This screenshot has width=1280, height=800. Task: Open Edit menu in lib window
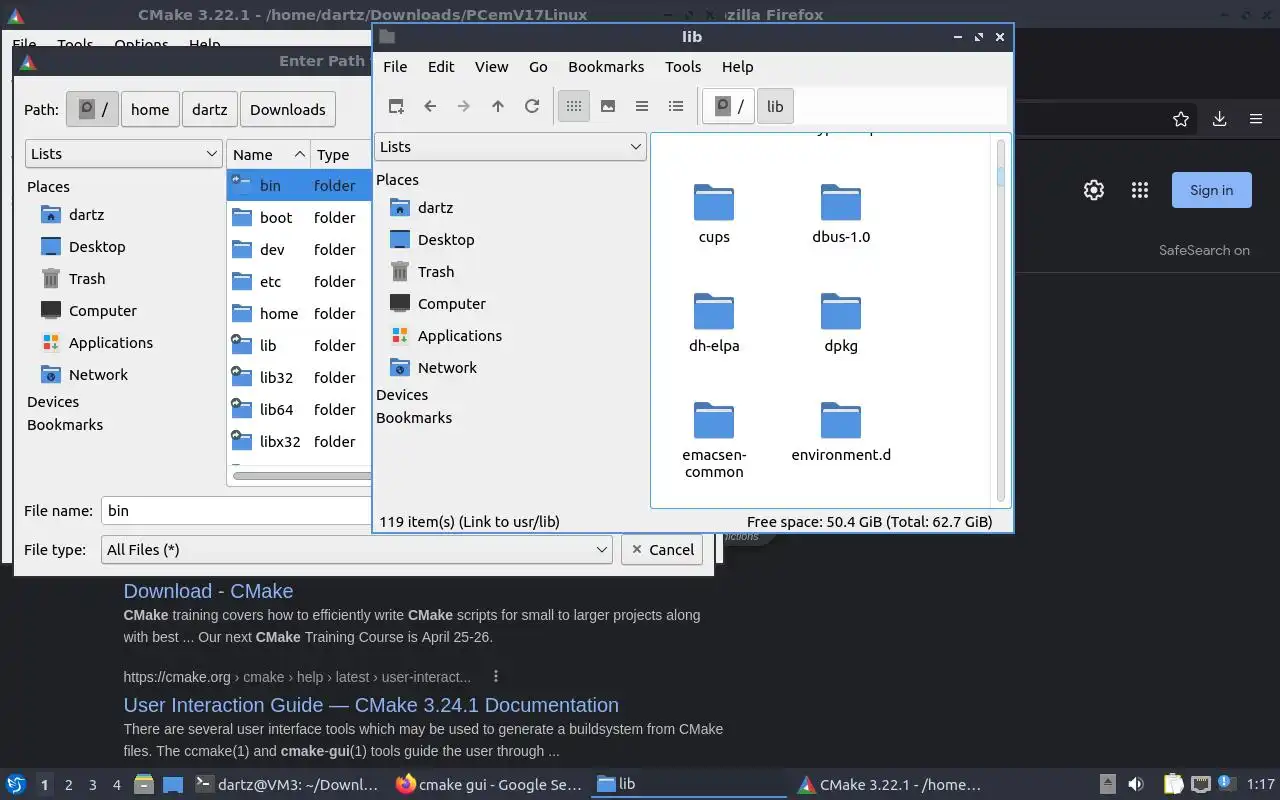click(x=441, y=67)
